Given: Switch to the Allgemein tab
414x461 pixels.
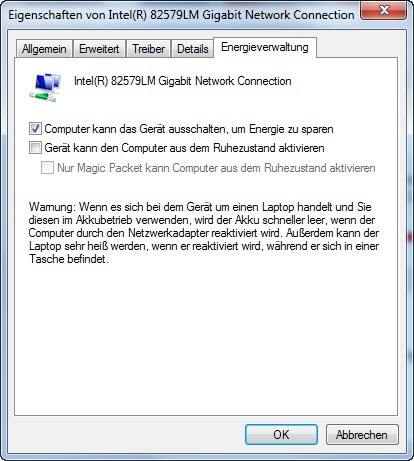Looking at the screenshot, I should 44,49.
